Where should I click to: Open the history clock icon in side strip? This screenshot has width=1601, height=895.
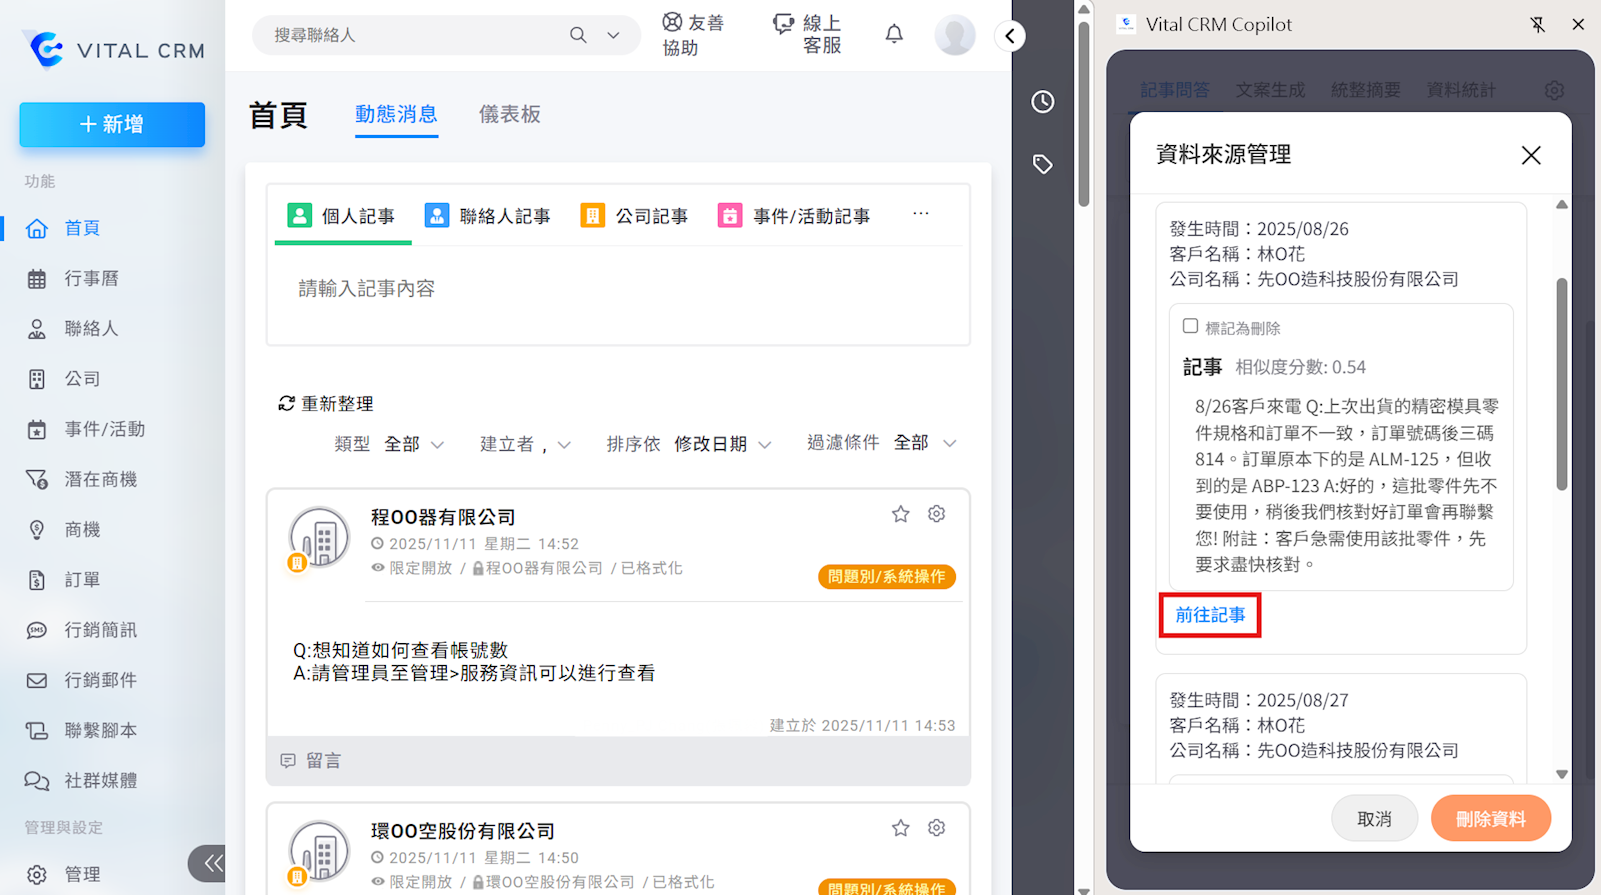tap(1042, 102)
